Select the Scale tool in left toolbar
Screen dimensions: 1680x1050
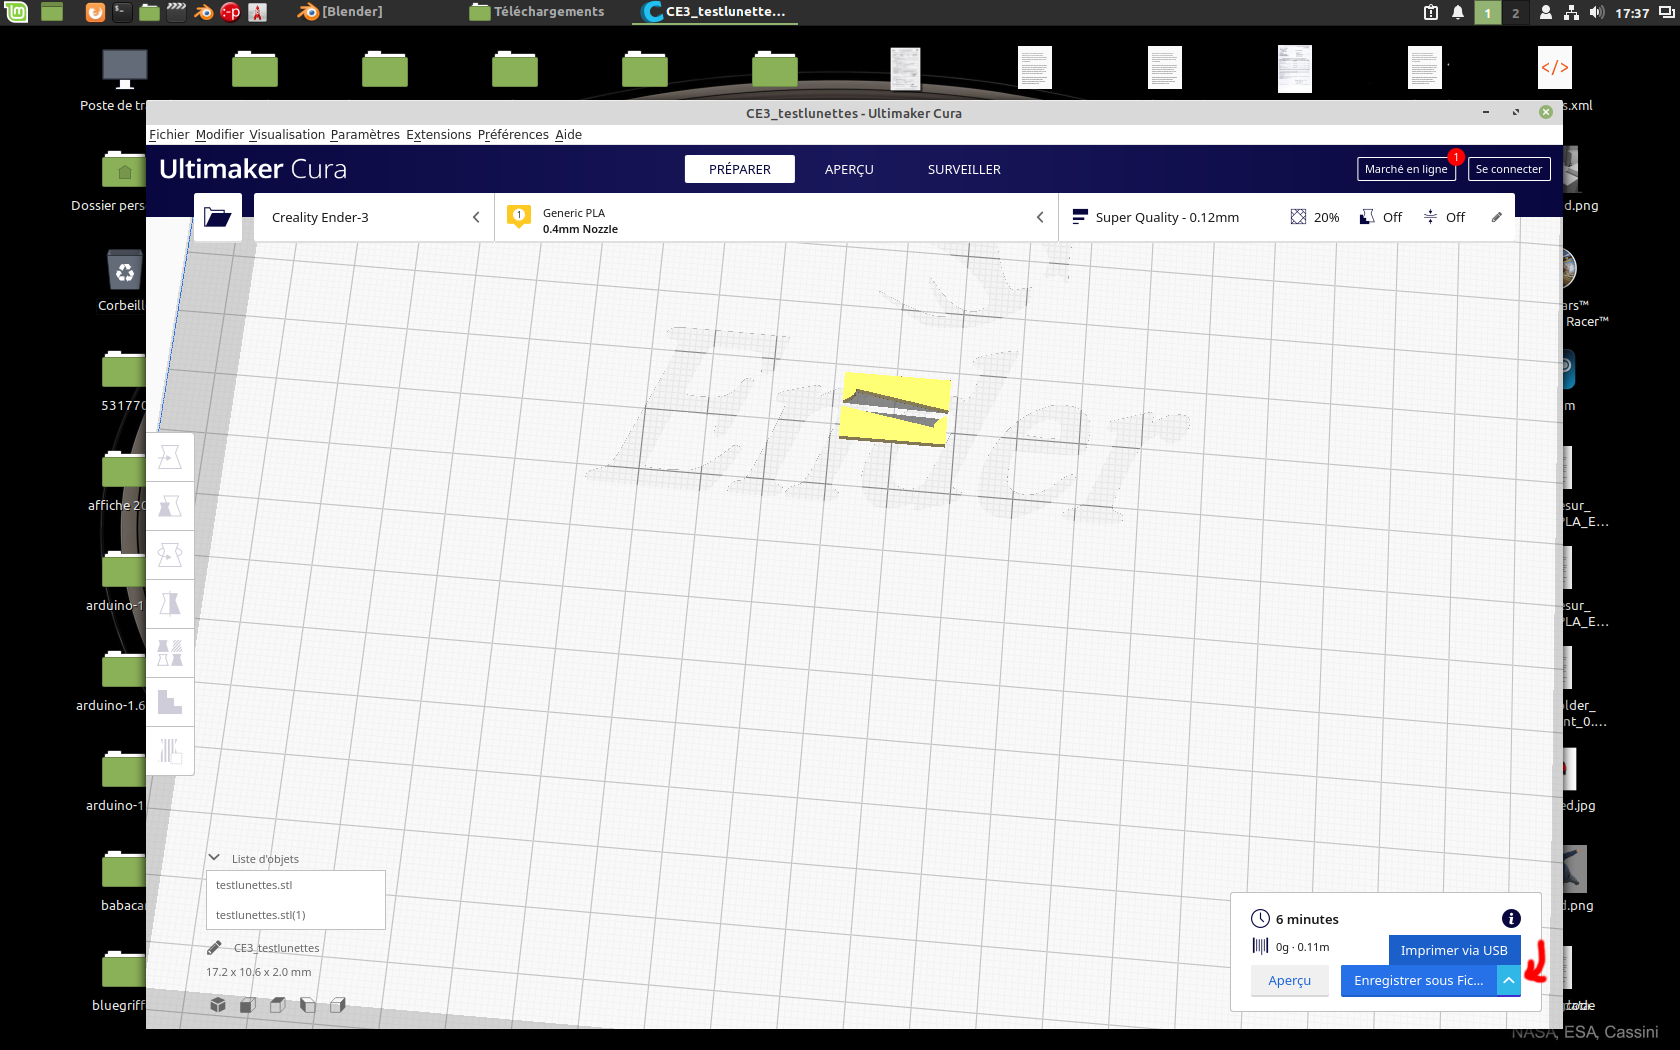[170, 506]
